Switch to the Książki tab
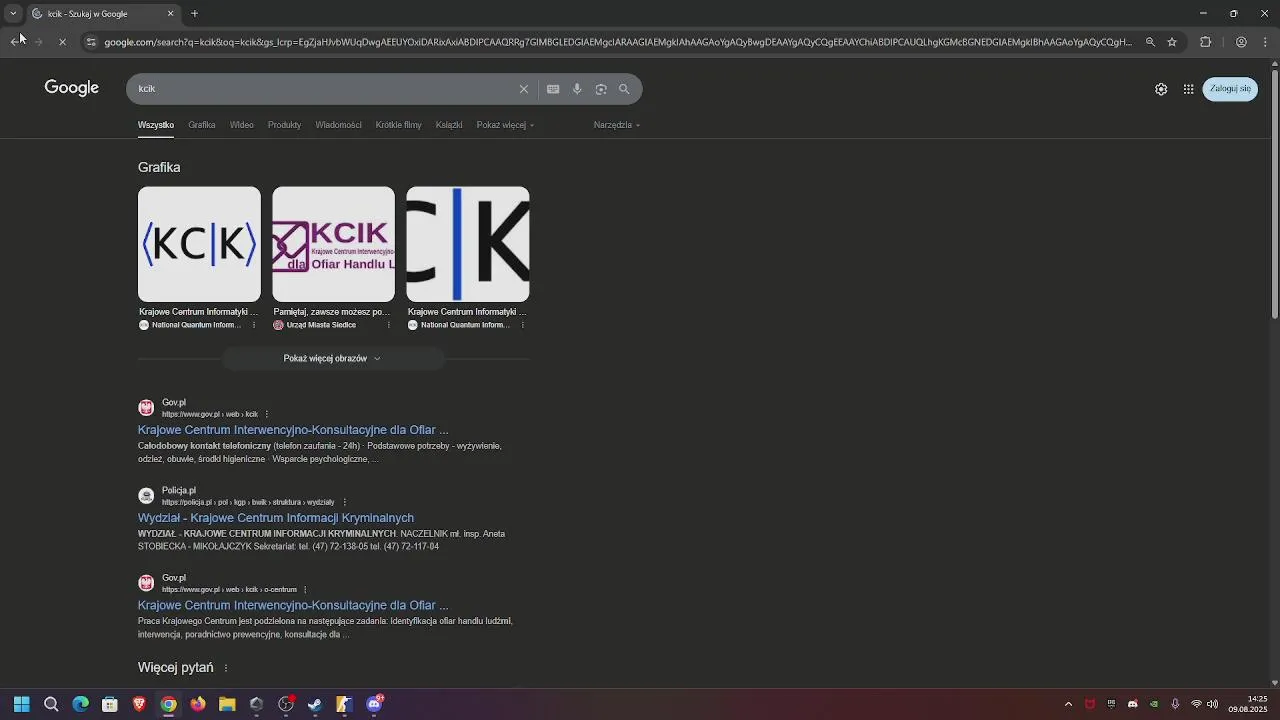This screenshot has height=720, width=1280. pyautogui.click(x=449, y=125)
